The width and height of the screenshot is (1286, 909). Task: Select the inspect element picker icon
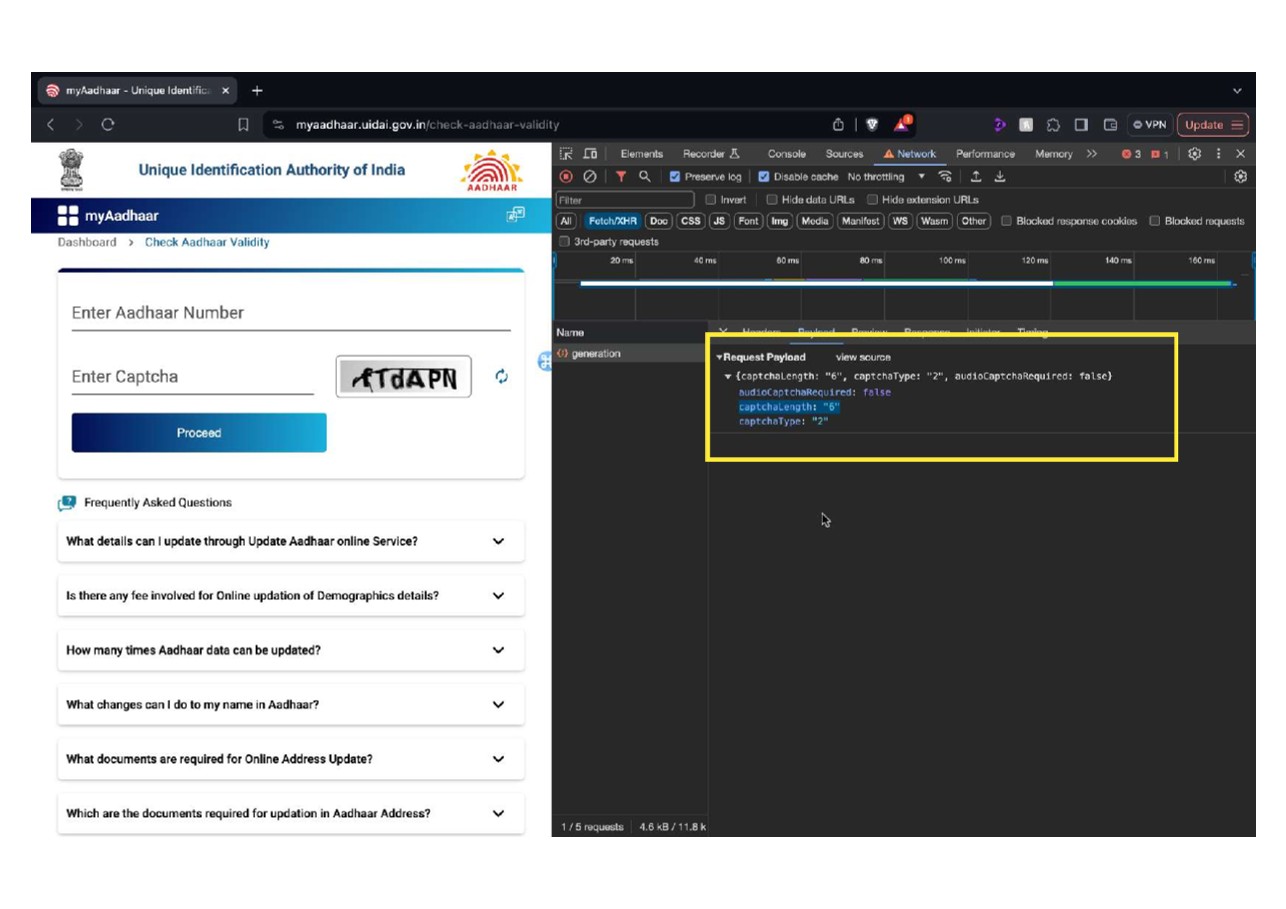[566, 154]
